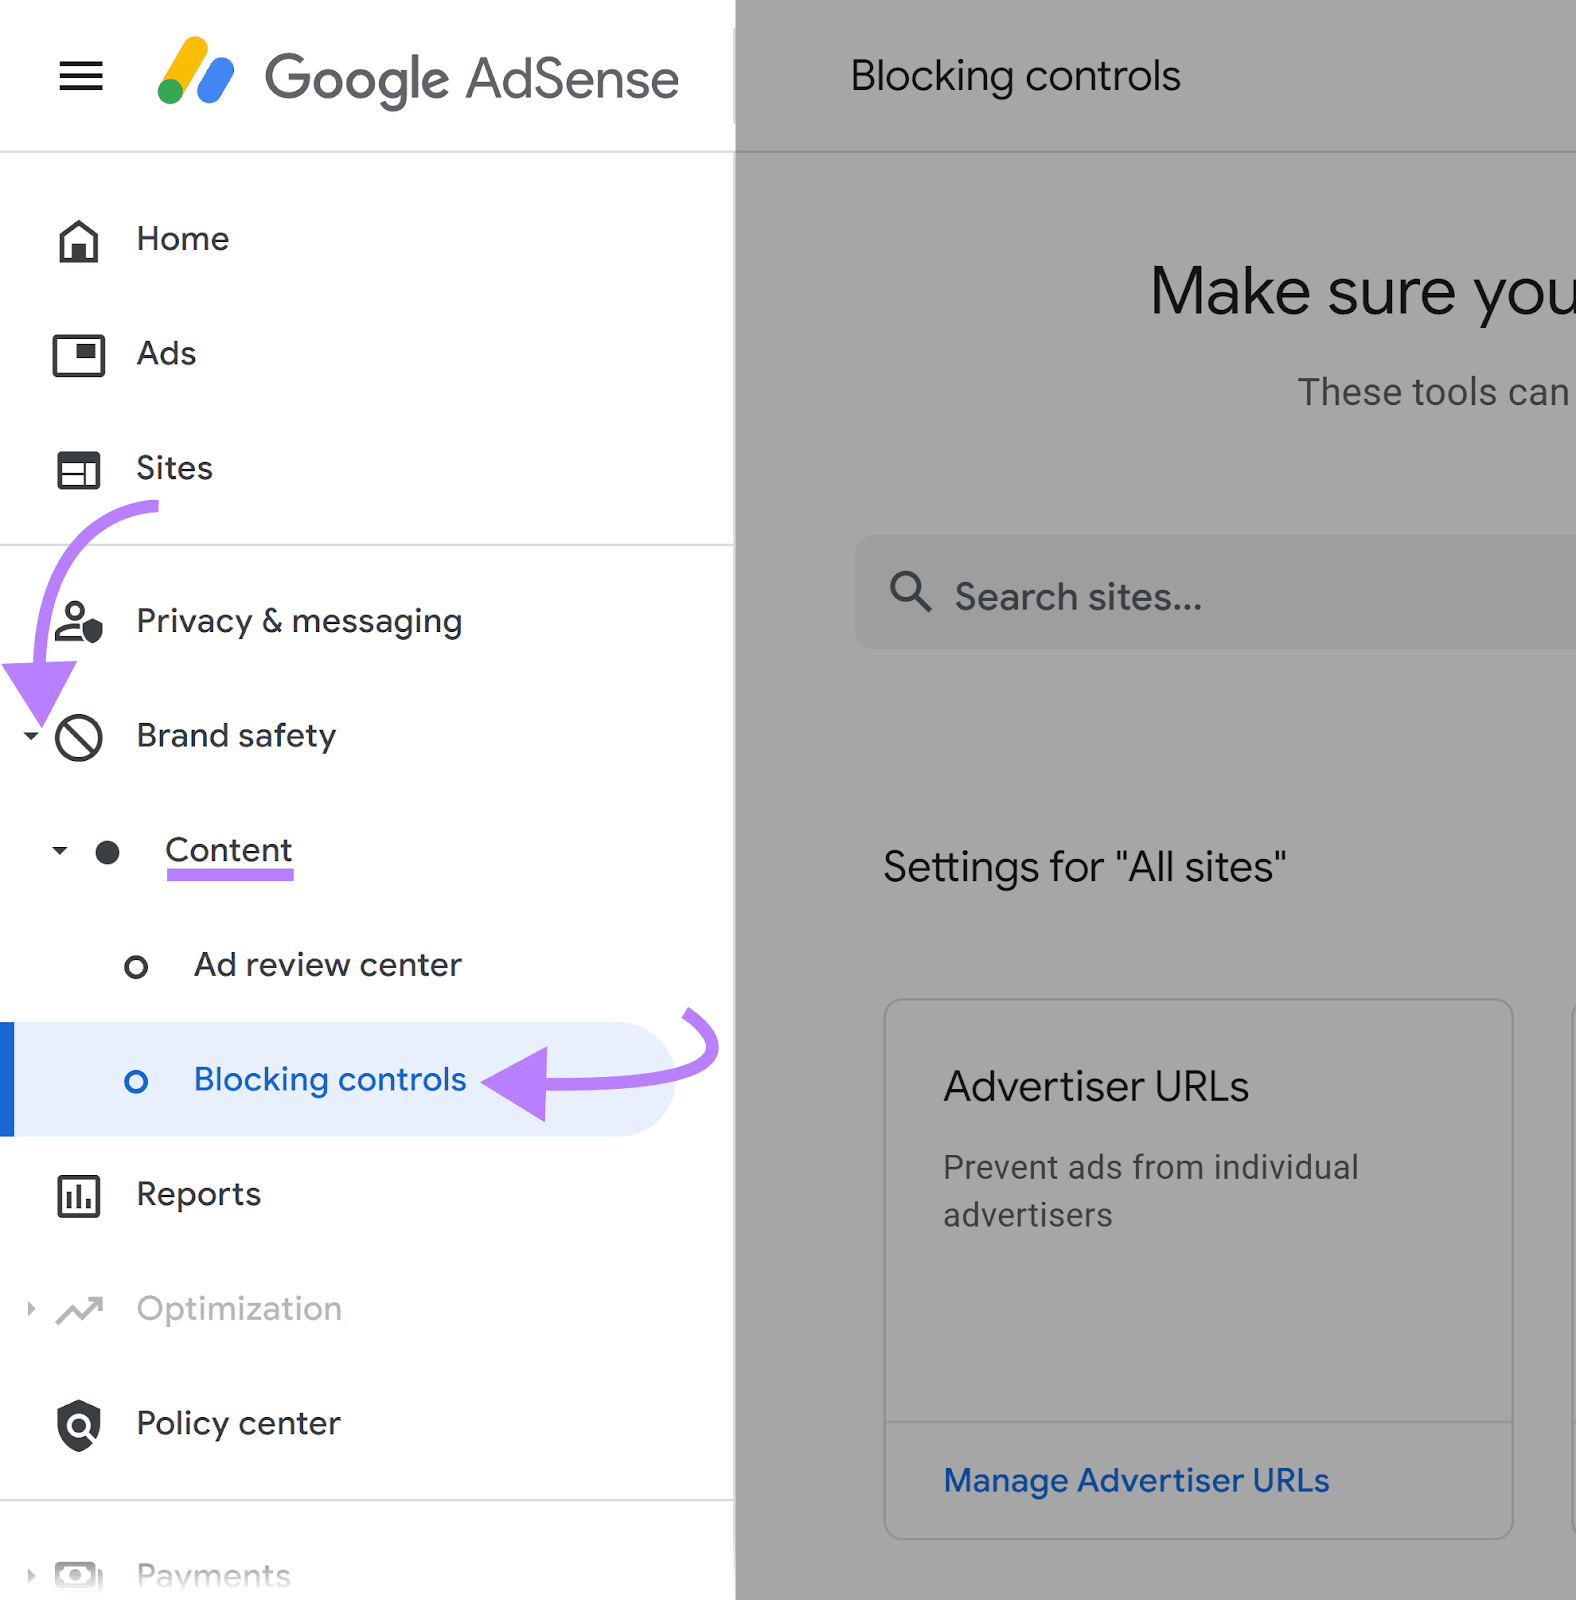Open Ad review center

pyautogui.click(x=328, y=965)
